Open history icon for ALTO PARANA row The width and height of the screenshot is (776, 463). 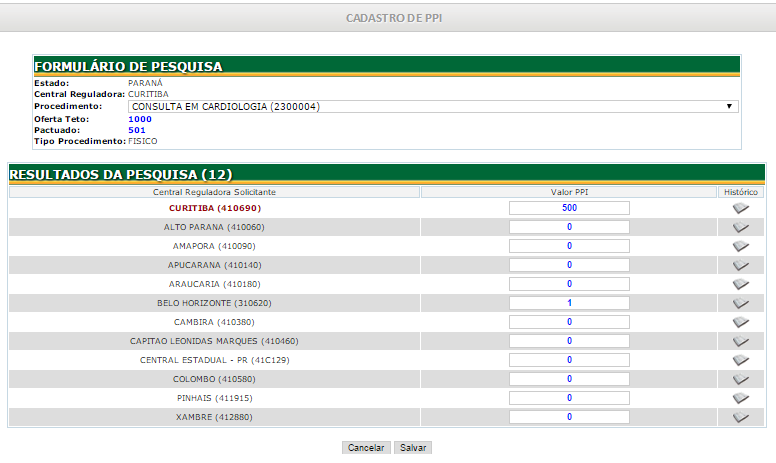[740, 227]
